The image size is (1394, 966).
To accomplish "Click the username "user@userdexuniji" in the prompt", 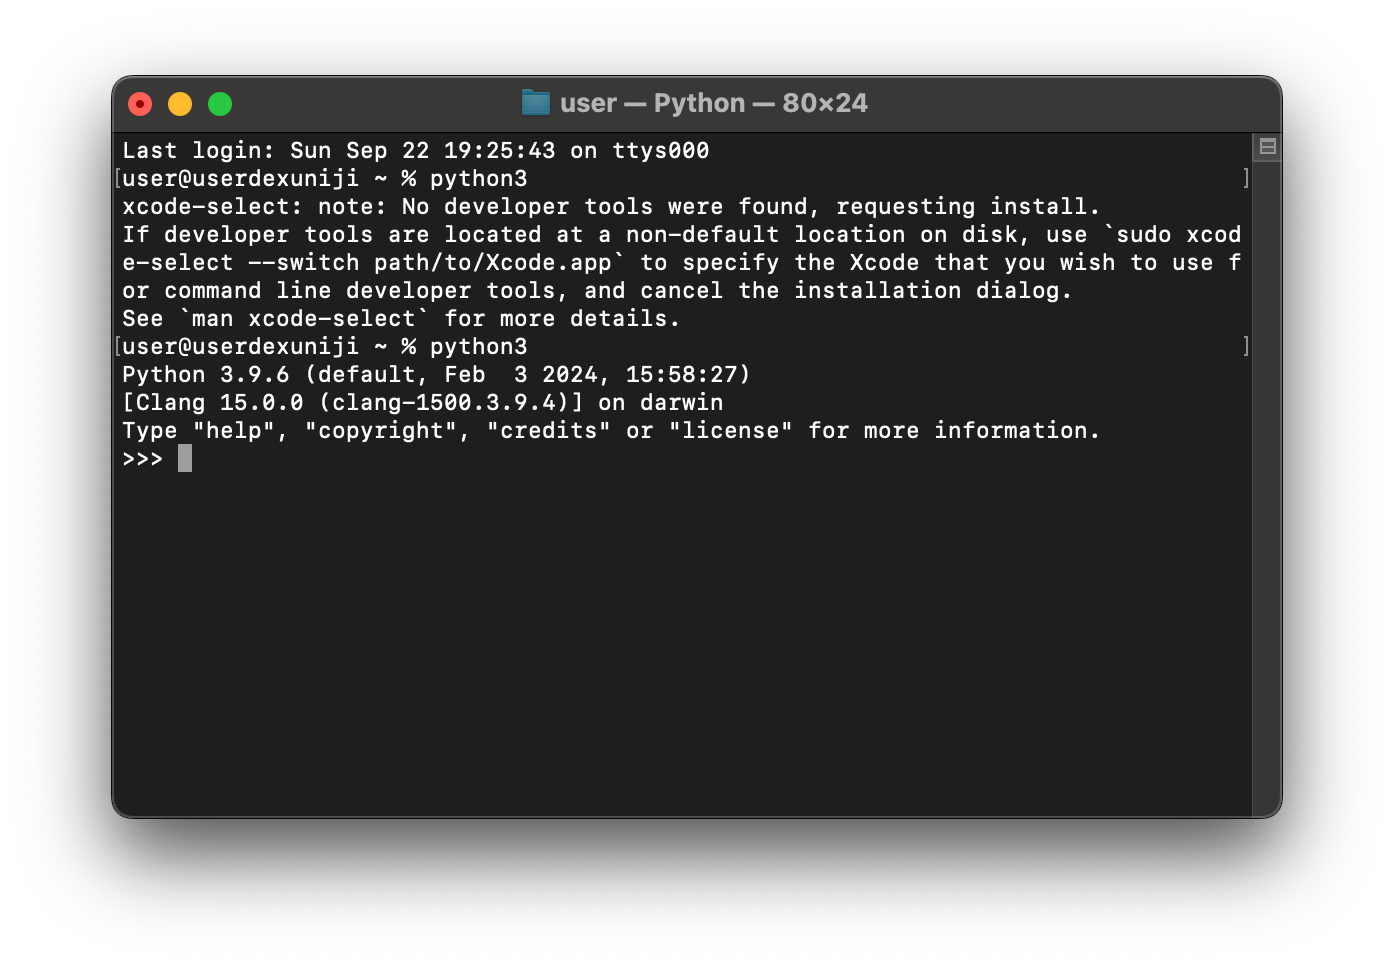I will 239,178.
